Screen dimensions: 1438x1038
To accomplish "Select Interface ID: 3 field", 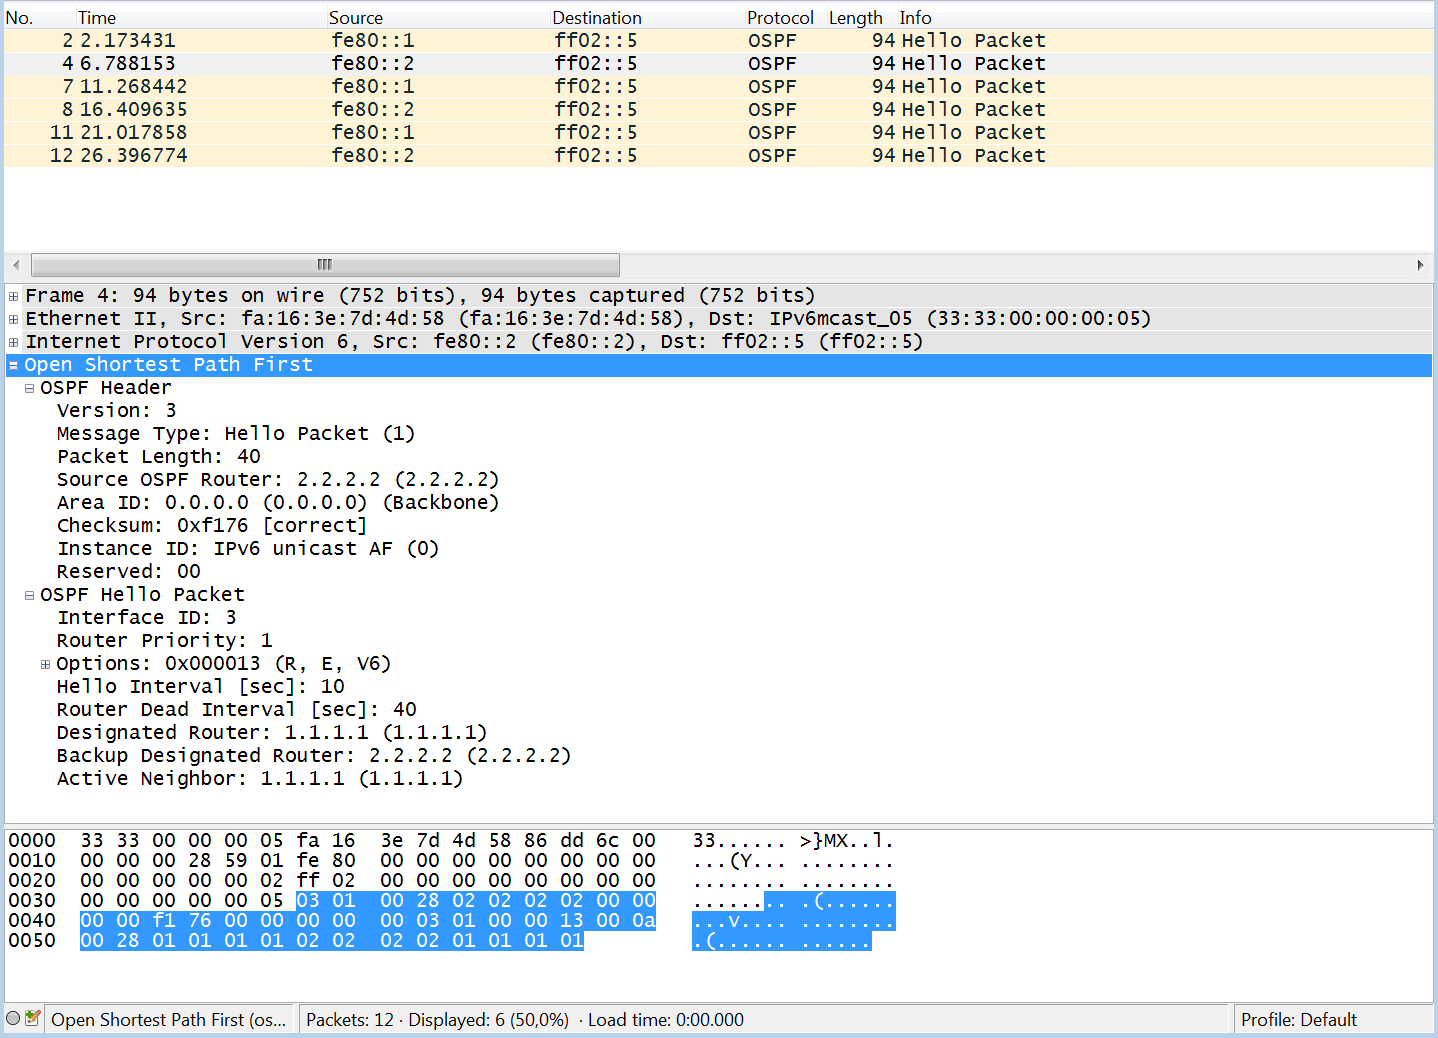I will click(x=147, y=618).
